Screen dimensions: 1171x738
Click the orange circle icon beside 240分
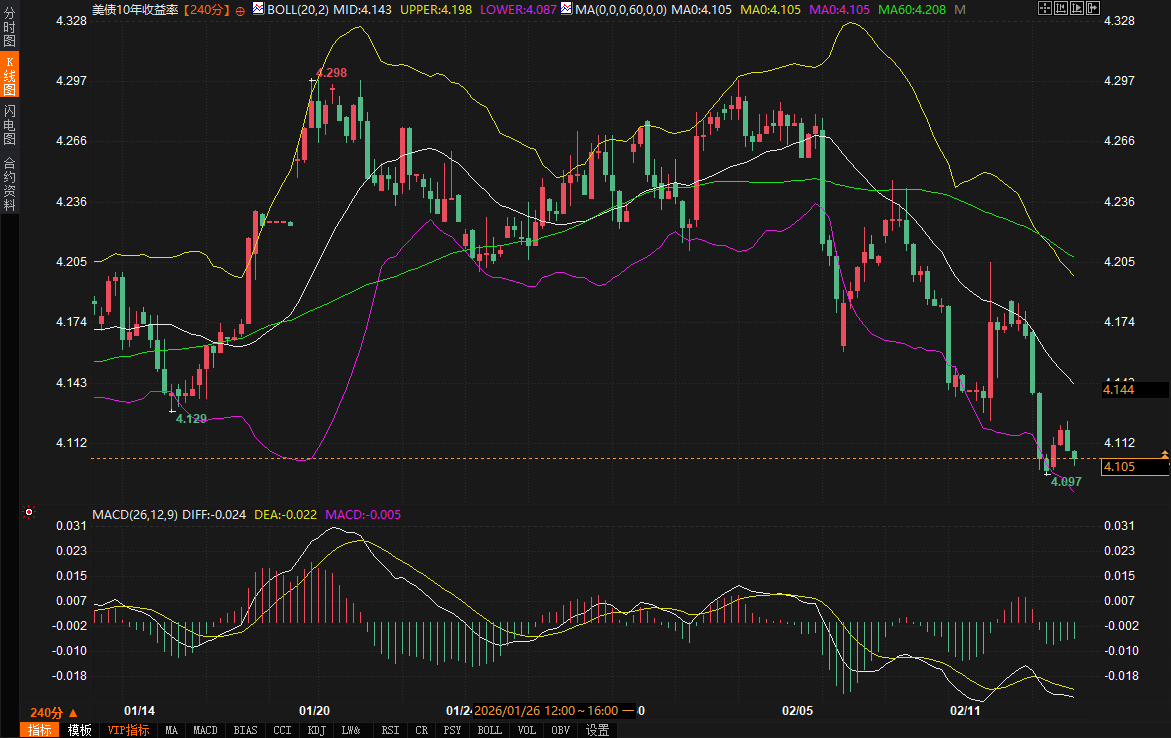pos(240,10)
